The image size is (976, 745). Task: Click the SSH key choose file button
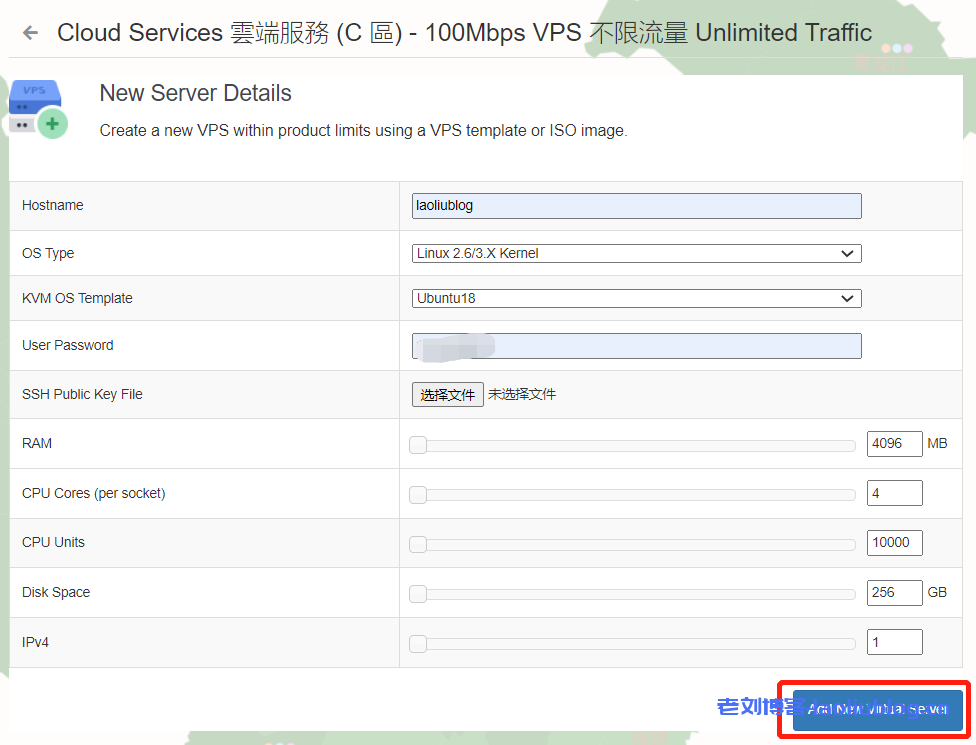pyautogui.click(x=447, y=395)
